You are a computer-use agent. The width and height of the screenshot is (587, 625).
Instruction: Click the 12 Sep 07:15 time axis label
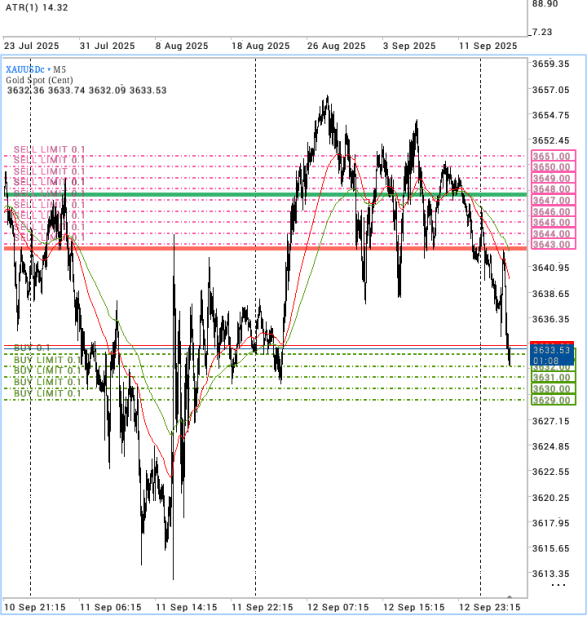(x=338, y=607)
